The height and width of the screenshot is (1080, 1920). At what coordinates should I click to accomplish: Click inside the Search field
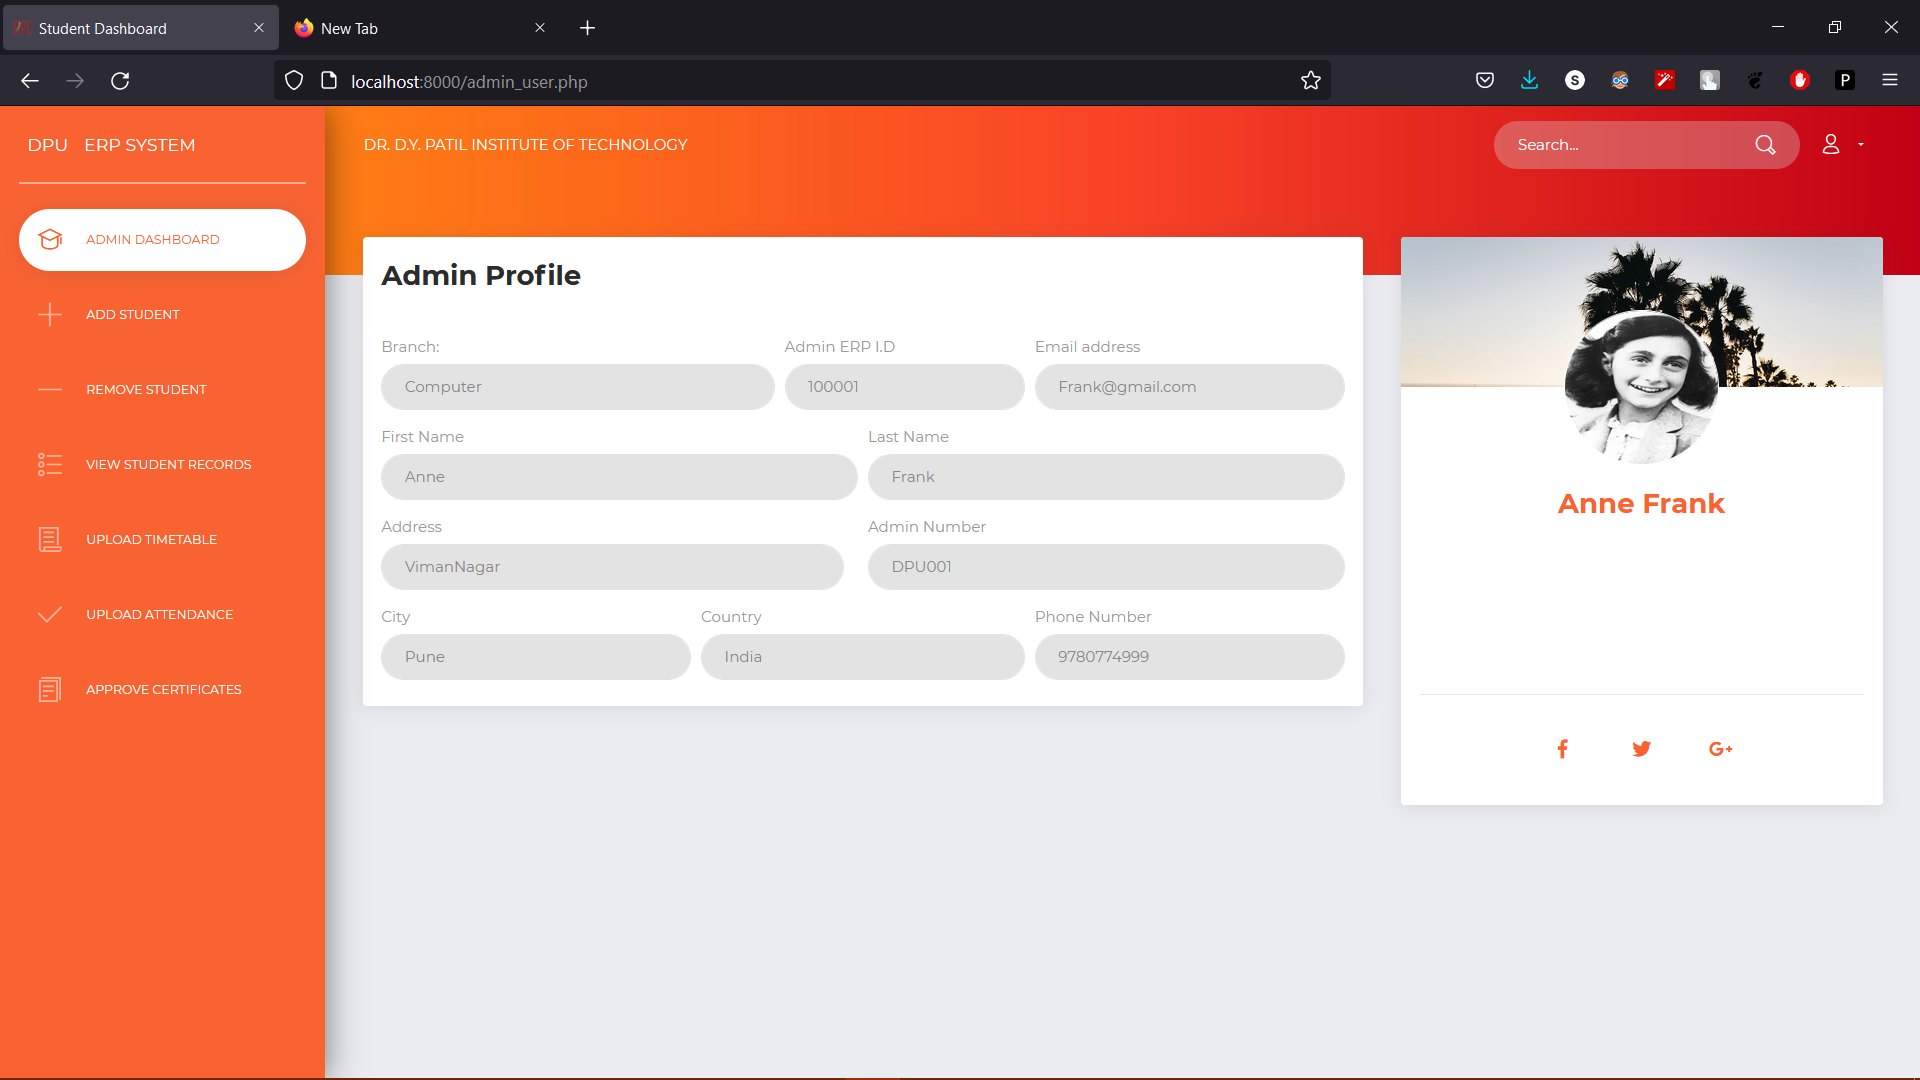1620,144
